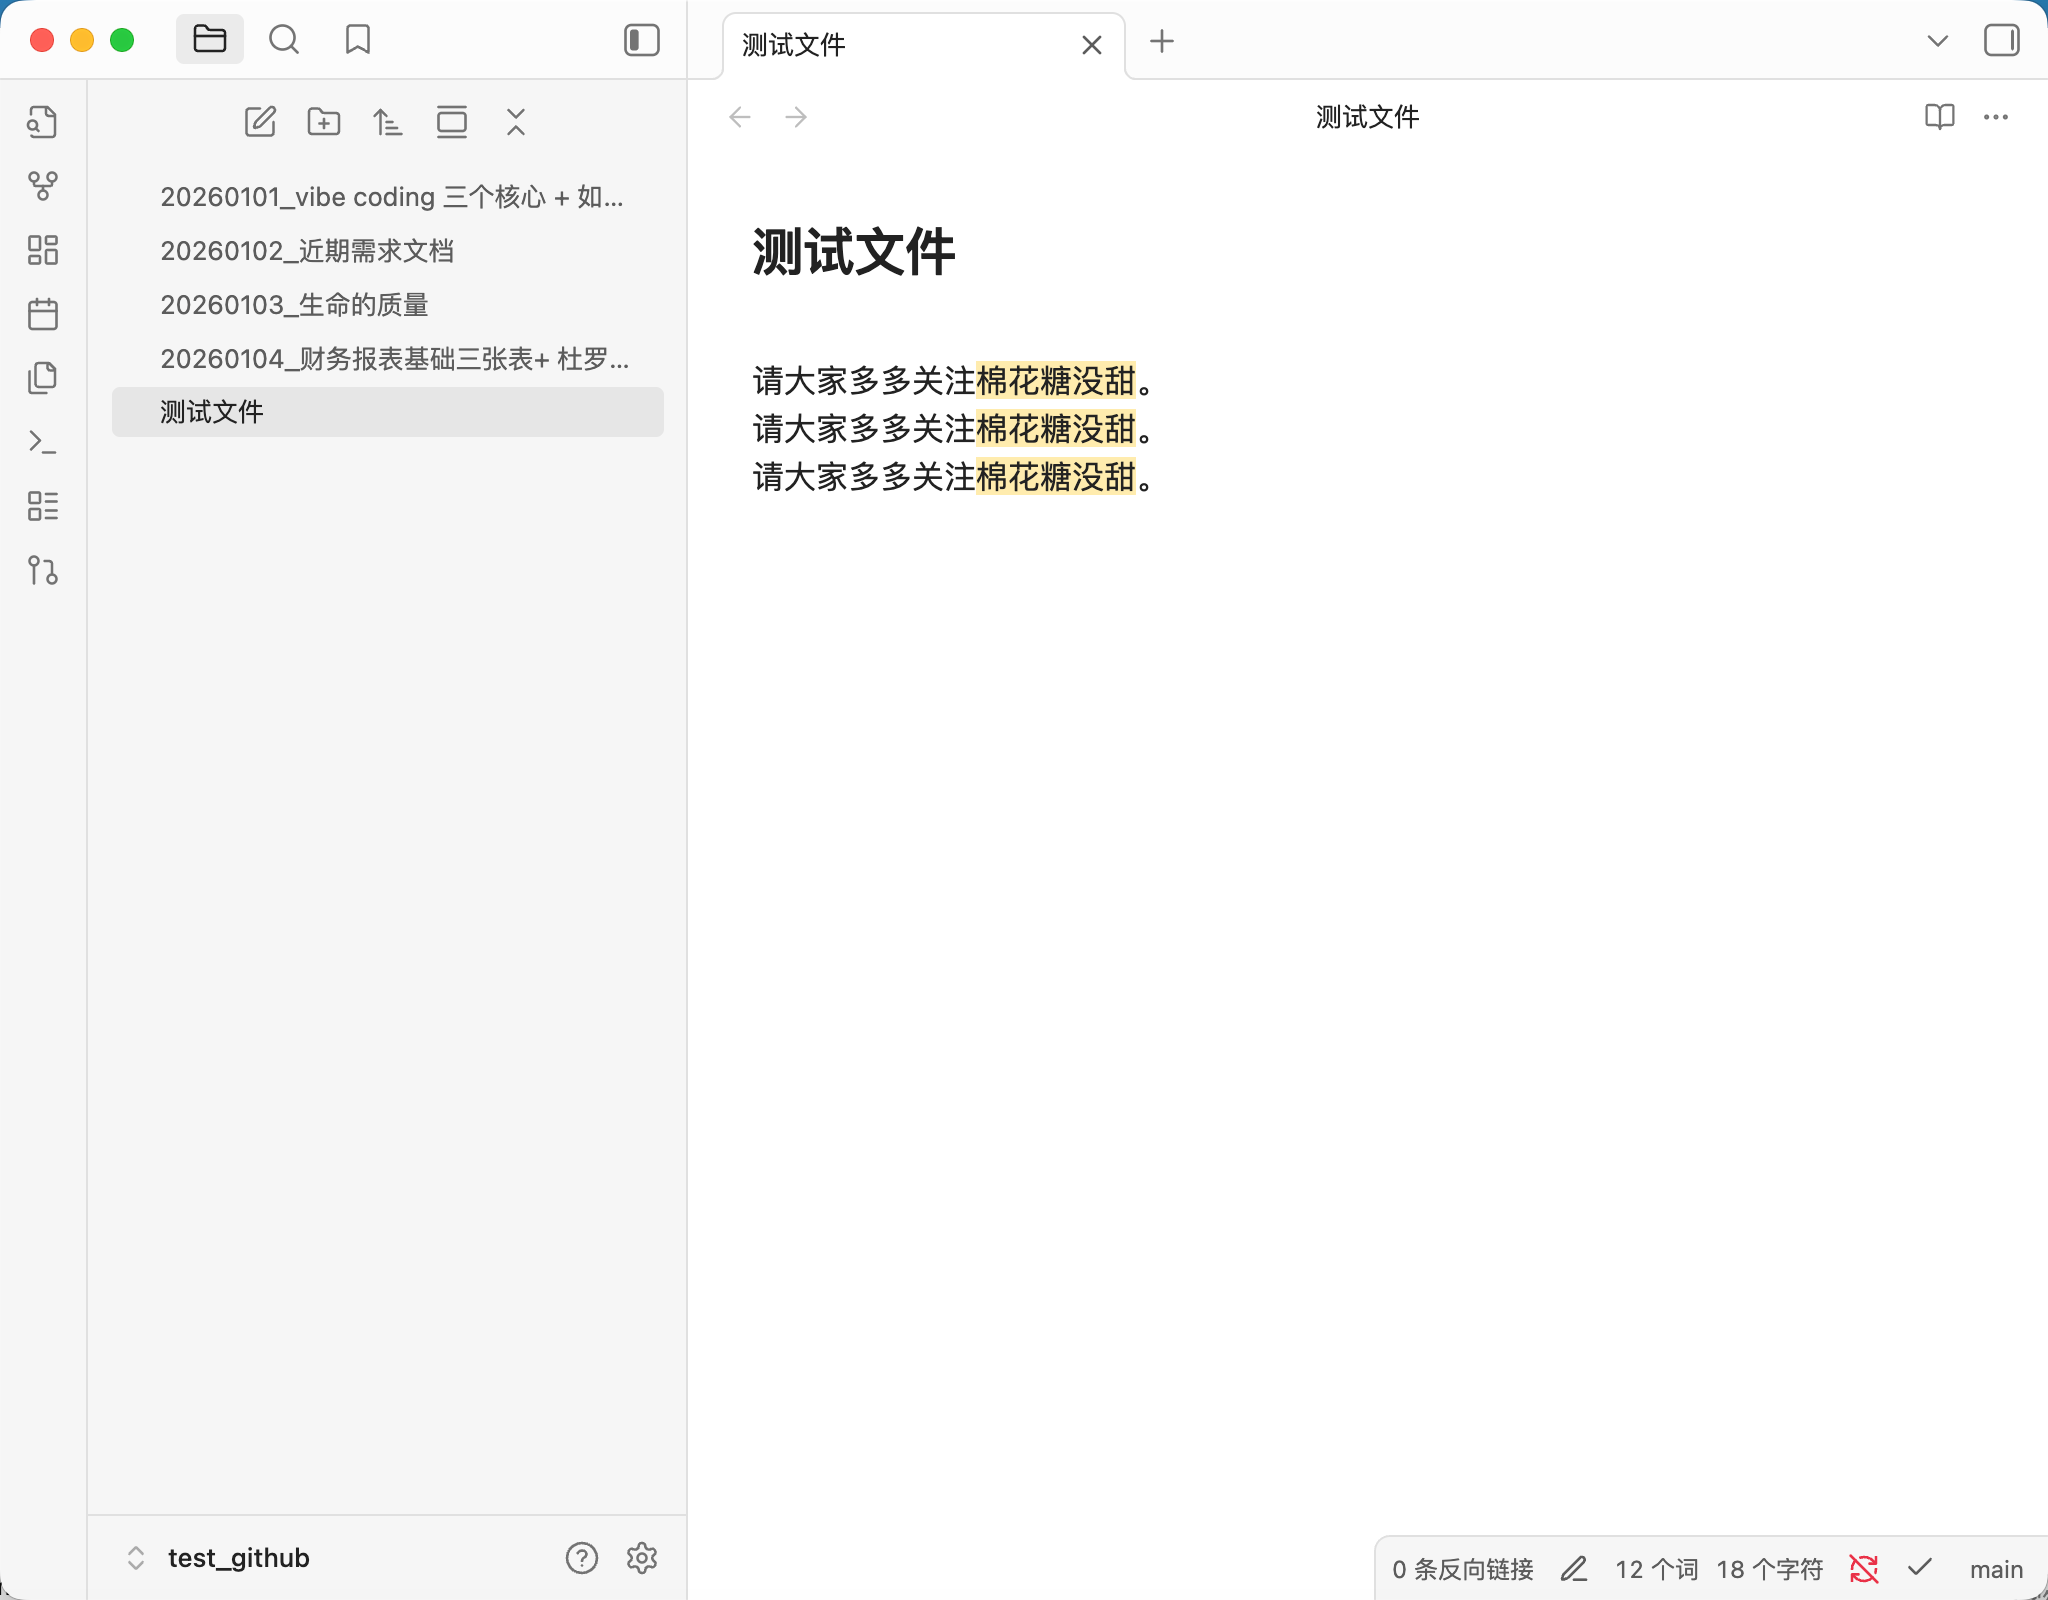Open the quick switcher ribbon icon

[x=43, y=121]
